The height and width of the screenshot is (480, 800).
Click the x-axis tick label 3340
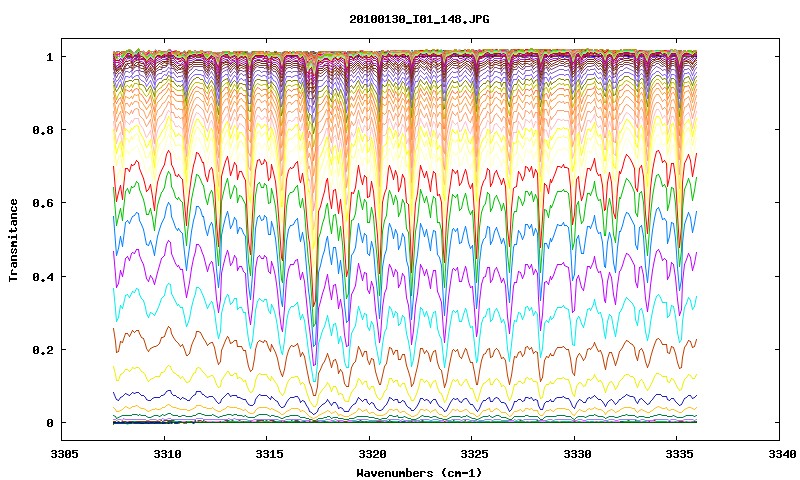click(x=781, y=454)
